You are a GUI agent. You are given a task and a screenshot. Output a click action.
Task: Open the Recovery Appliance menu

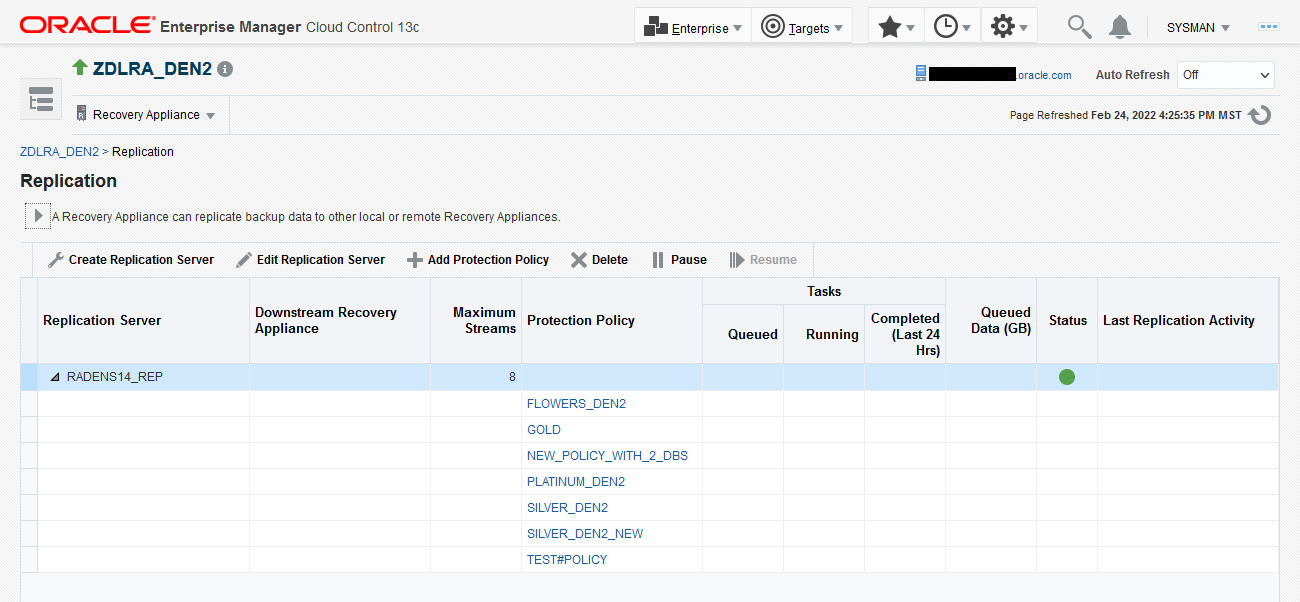146,115
